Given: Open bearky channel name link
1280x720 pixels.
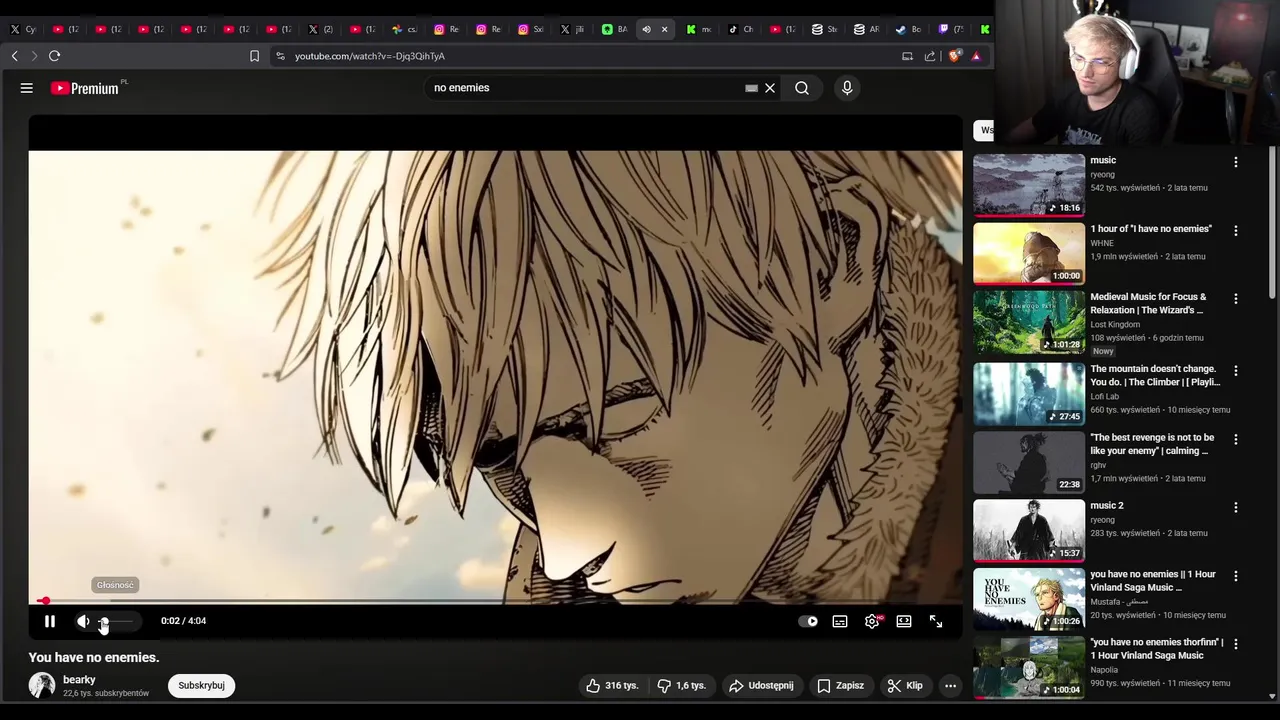Looking at the screenshot, I should (79, 679).
